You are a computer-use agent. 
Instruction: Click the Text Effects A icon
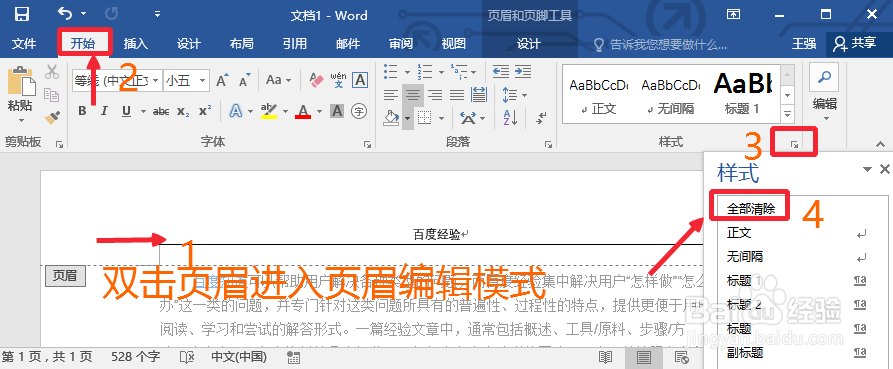(236, 110)
